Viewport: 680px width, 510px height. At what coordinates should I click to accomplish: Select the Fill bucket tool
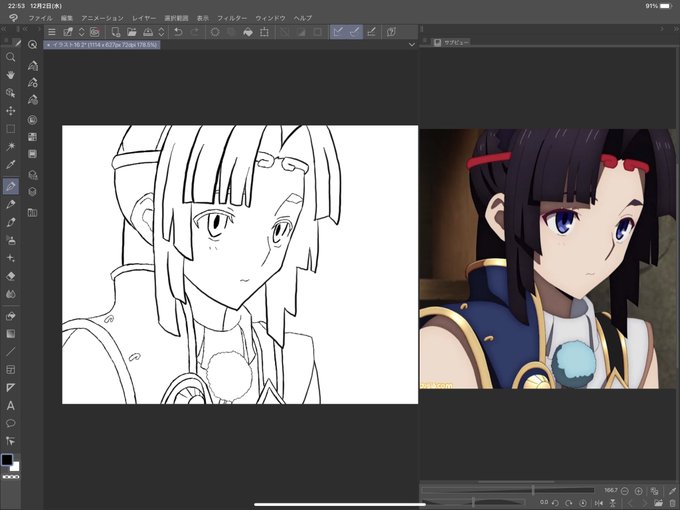tap(11, 316)
